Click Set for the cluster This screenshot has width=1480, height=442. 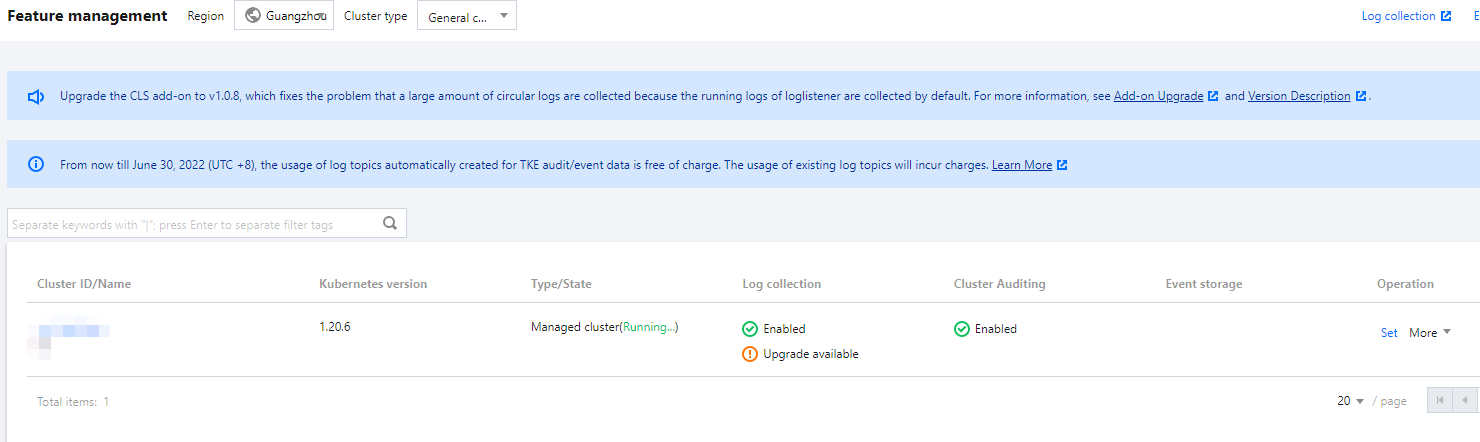1389,333
